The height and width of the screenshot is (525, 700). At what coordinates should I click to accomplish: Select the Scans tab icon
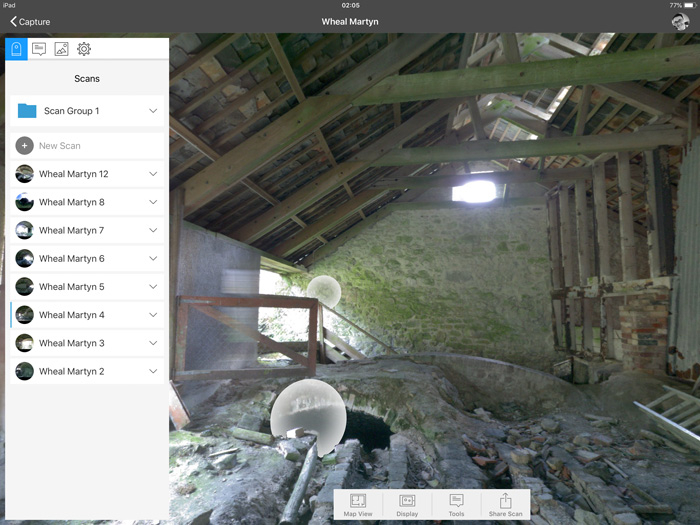[x=17, y=49]
